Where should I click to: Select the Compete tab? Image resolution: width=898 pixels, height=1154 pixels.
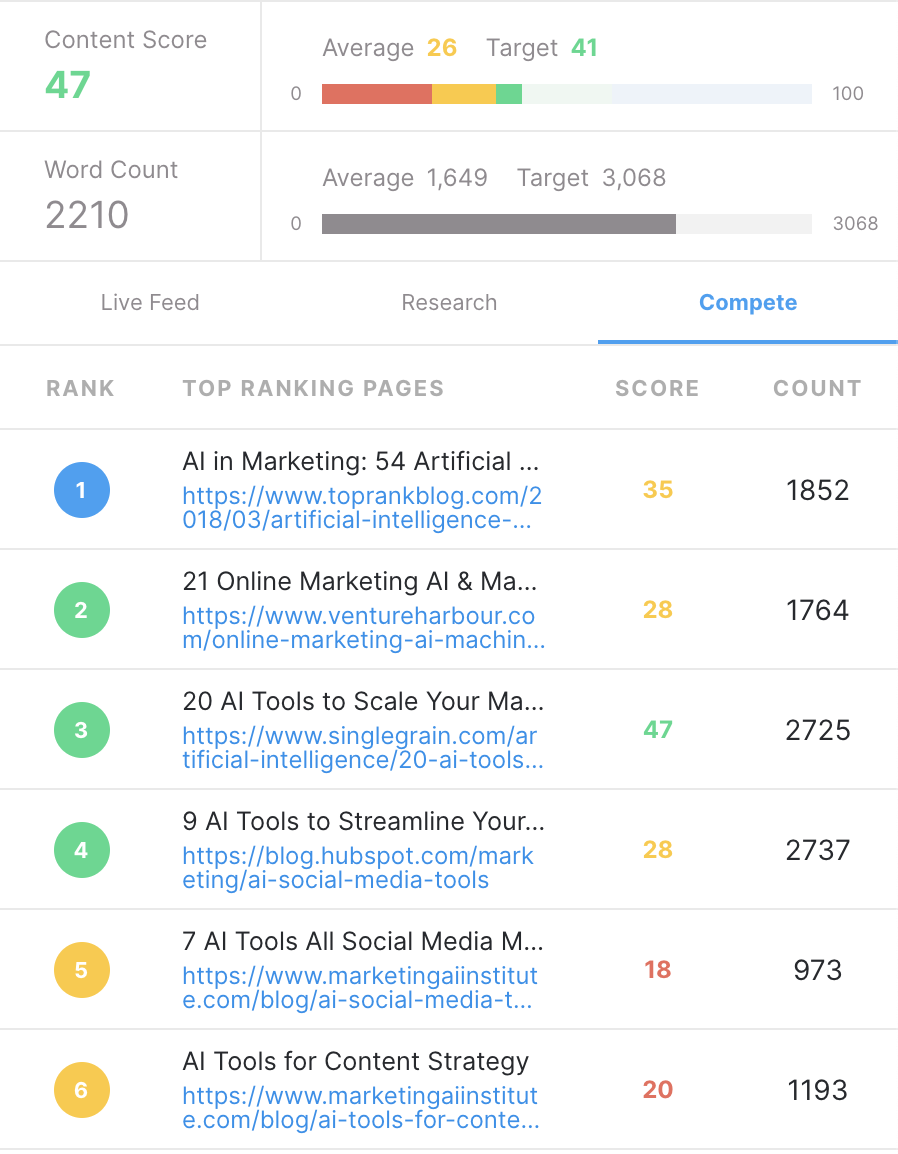[x=748, y=302]
